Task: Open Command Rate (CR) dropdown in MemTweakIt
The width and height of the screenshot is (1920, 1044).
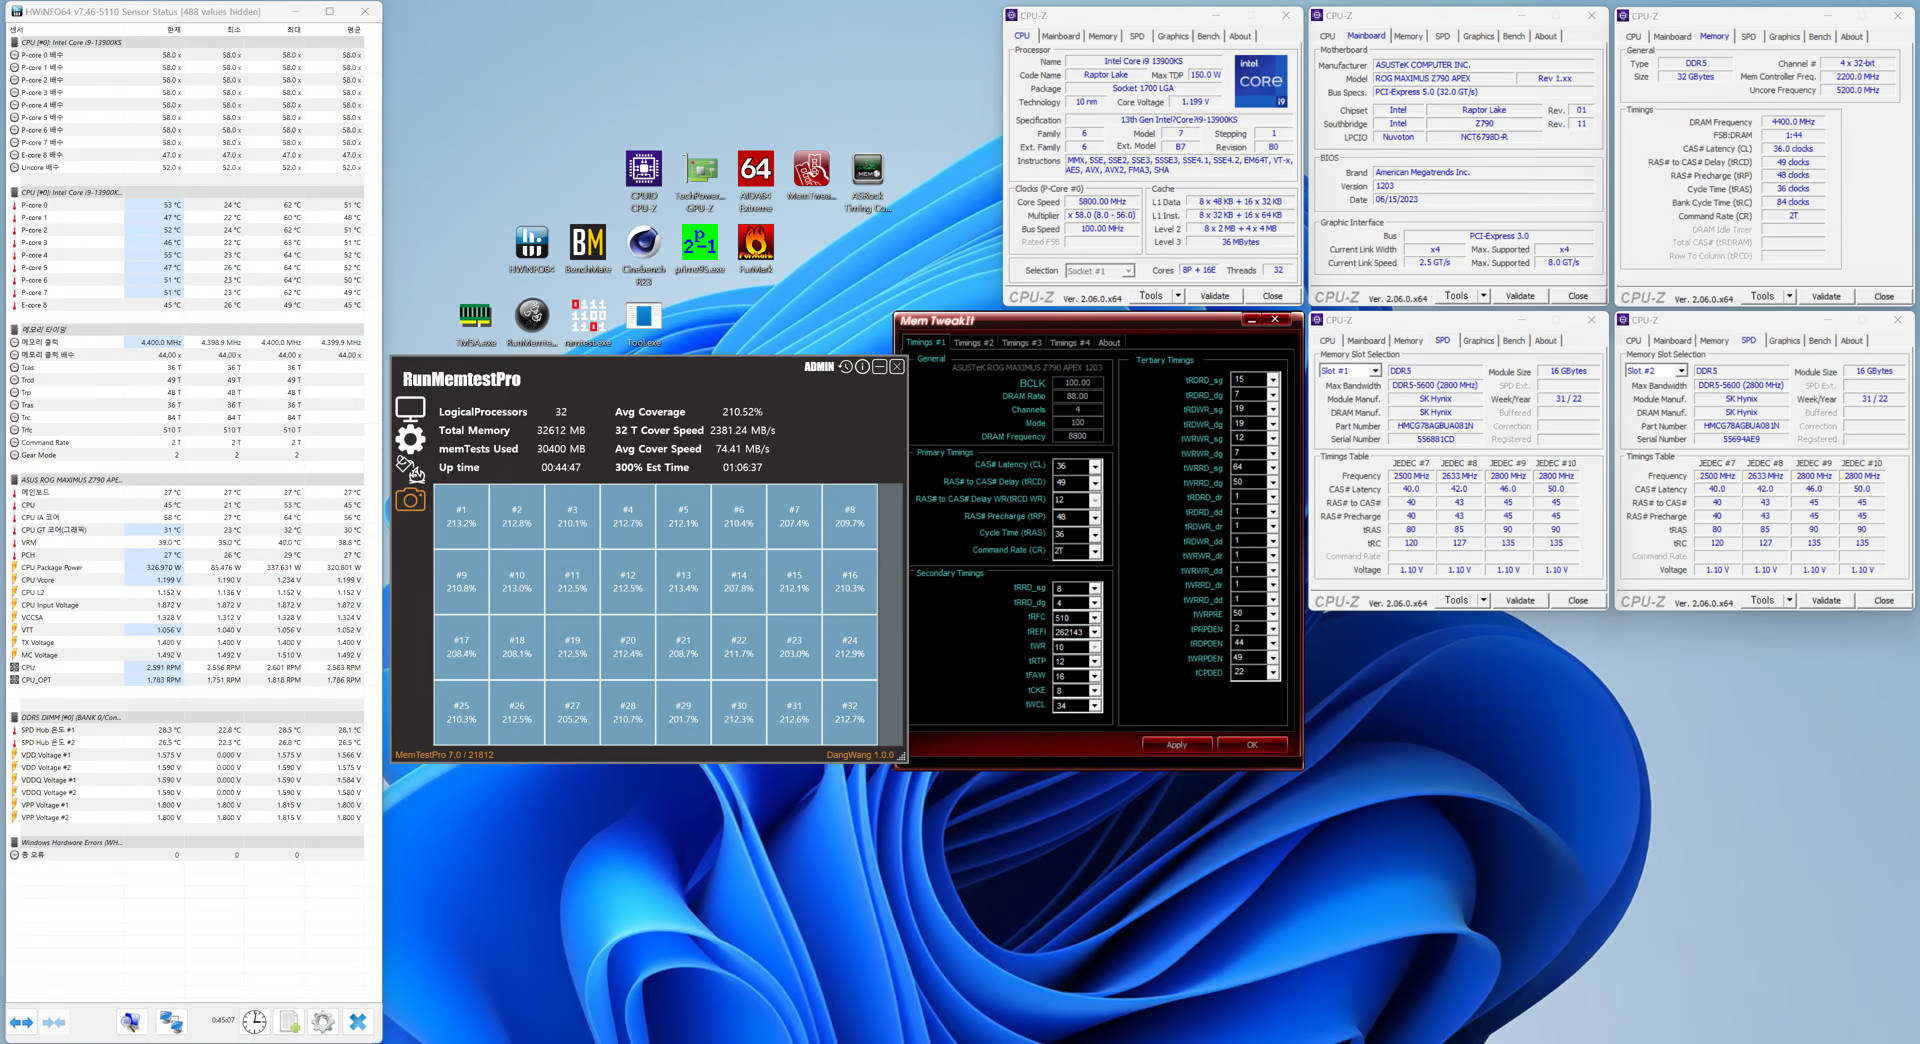Action: tap(1095, 552)
